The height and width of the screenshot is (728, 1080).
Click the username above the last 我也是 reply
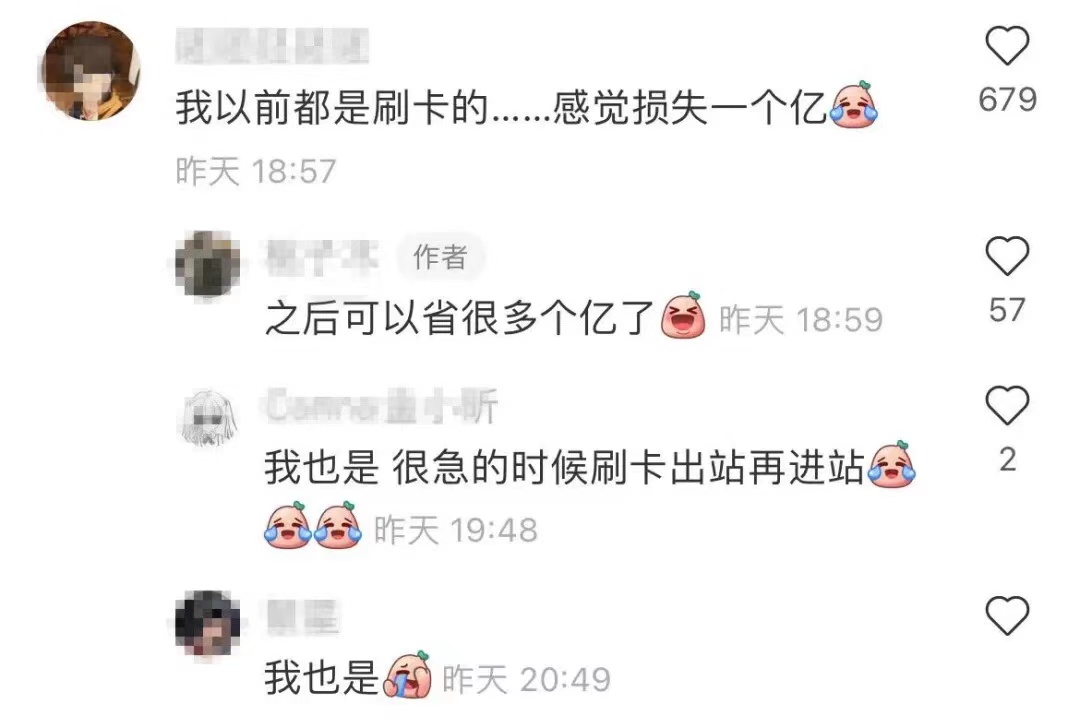[x=302, y=616]
